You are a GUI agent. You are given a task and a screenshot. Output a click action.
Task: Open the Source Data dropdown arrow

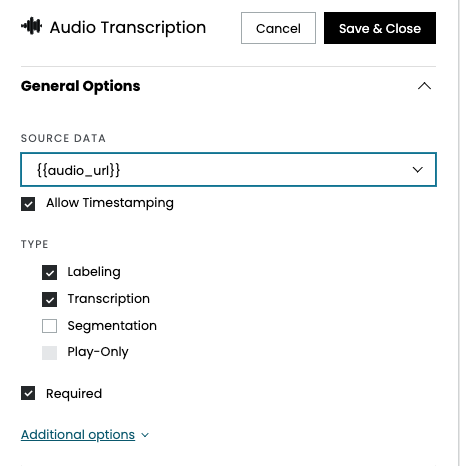(x=417, y=170)
